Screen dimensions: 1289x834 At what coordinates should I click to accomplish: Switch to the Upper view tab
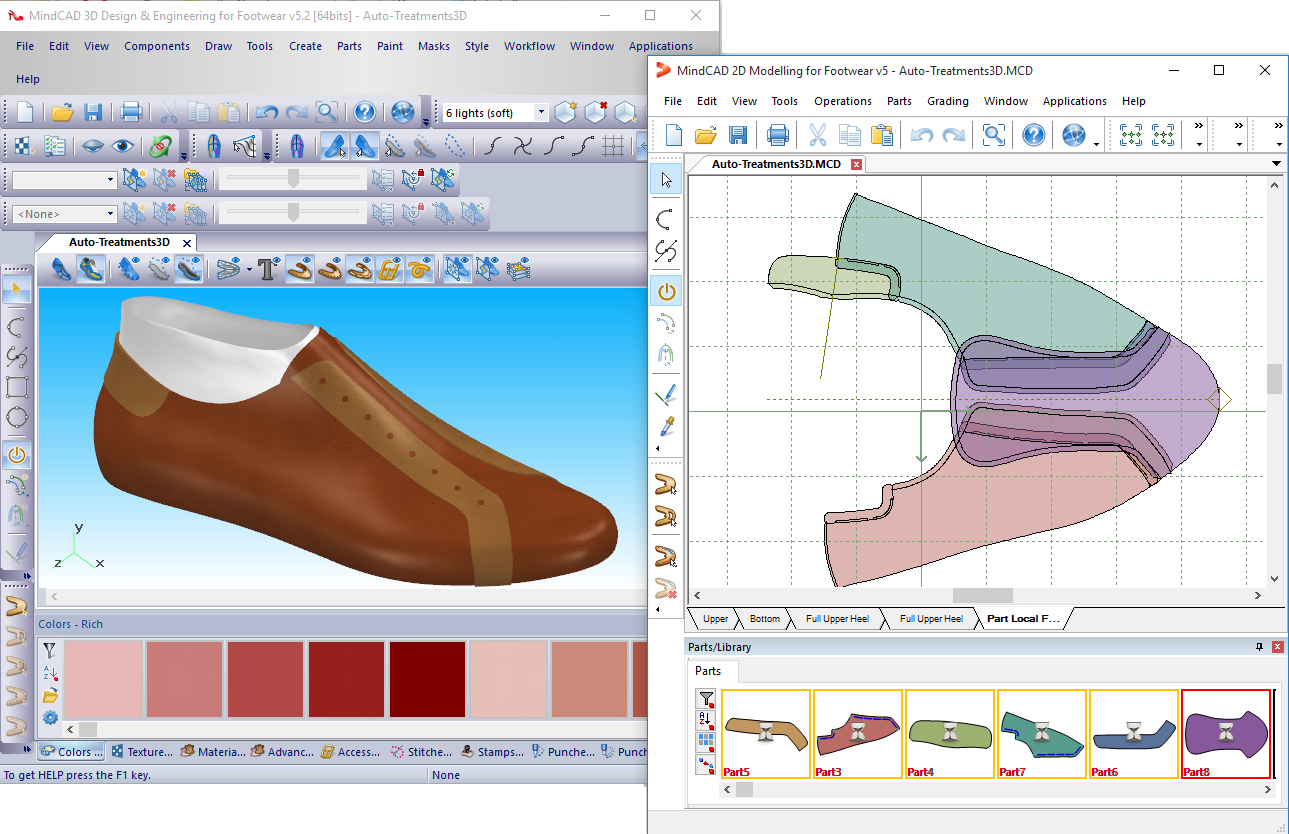click(715, 619)
